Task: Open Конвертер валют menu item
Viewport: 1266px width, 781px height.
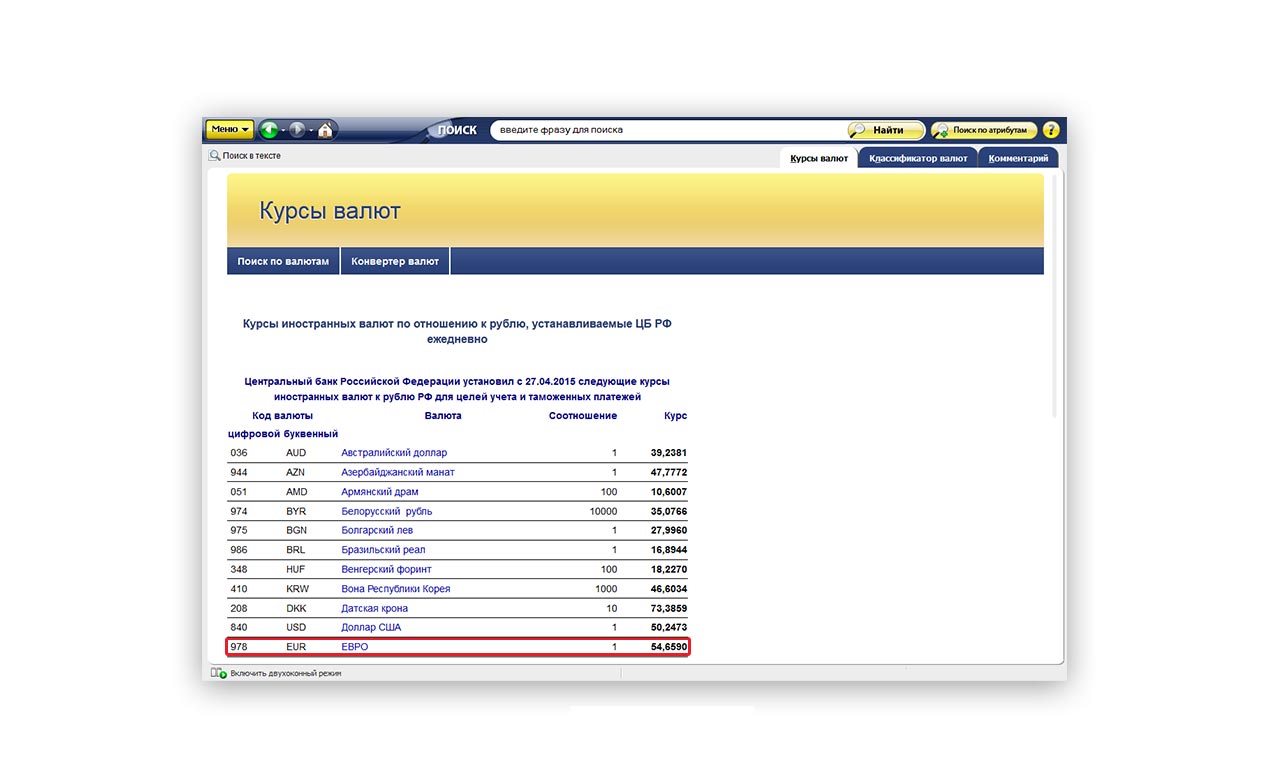Action: (395, 261)
